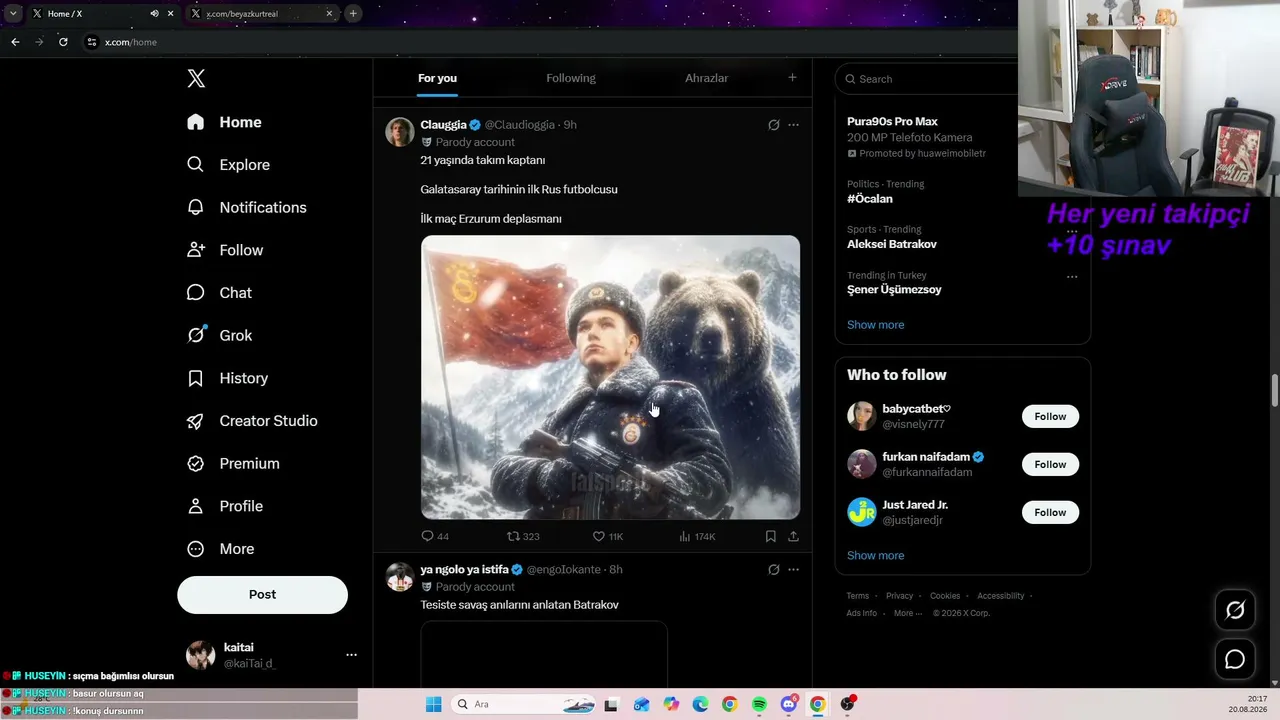Click the X logo in the sidebar

click(196, 79)
